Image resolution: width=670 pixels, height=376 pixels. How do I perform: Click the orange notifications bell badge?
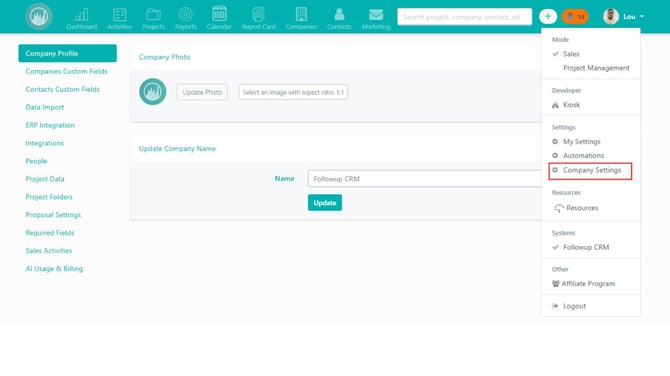(575, 17)
